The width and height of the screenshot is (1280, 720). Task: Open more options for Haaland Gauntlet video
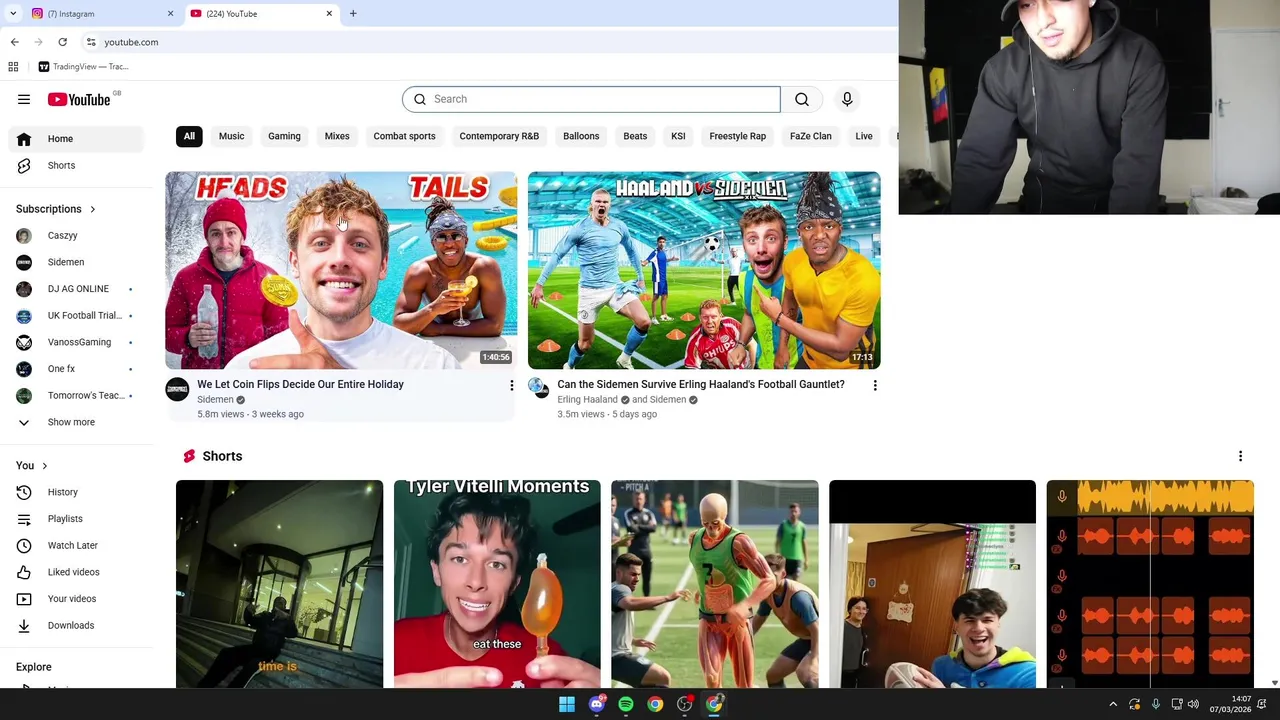coord(875,385)
